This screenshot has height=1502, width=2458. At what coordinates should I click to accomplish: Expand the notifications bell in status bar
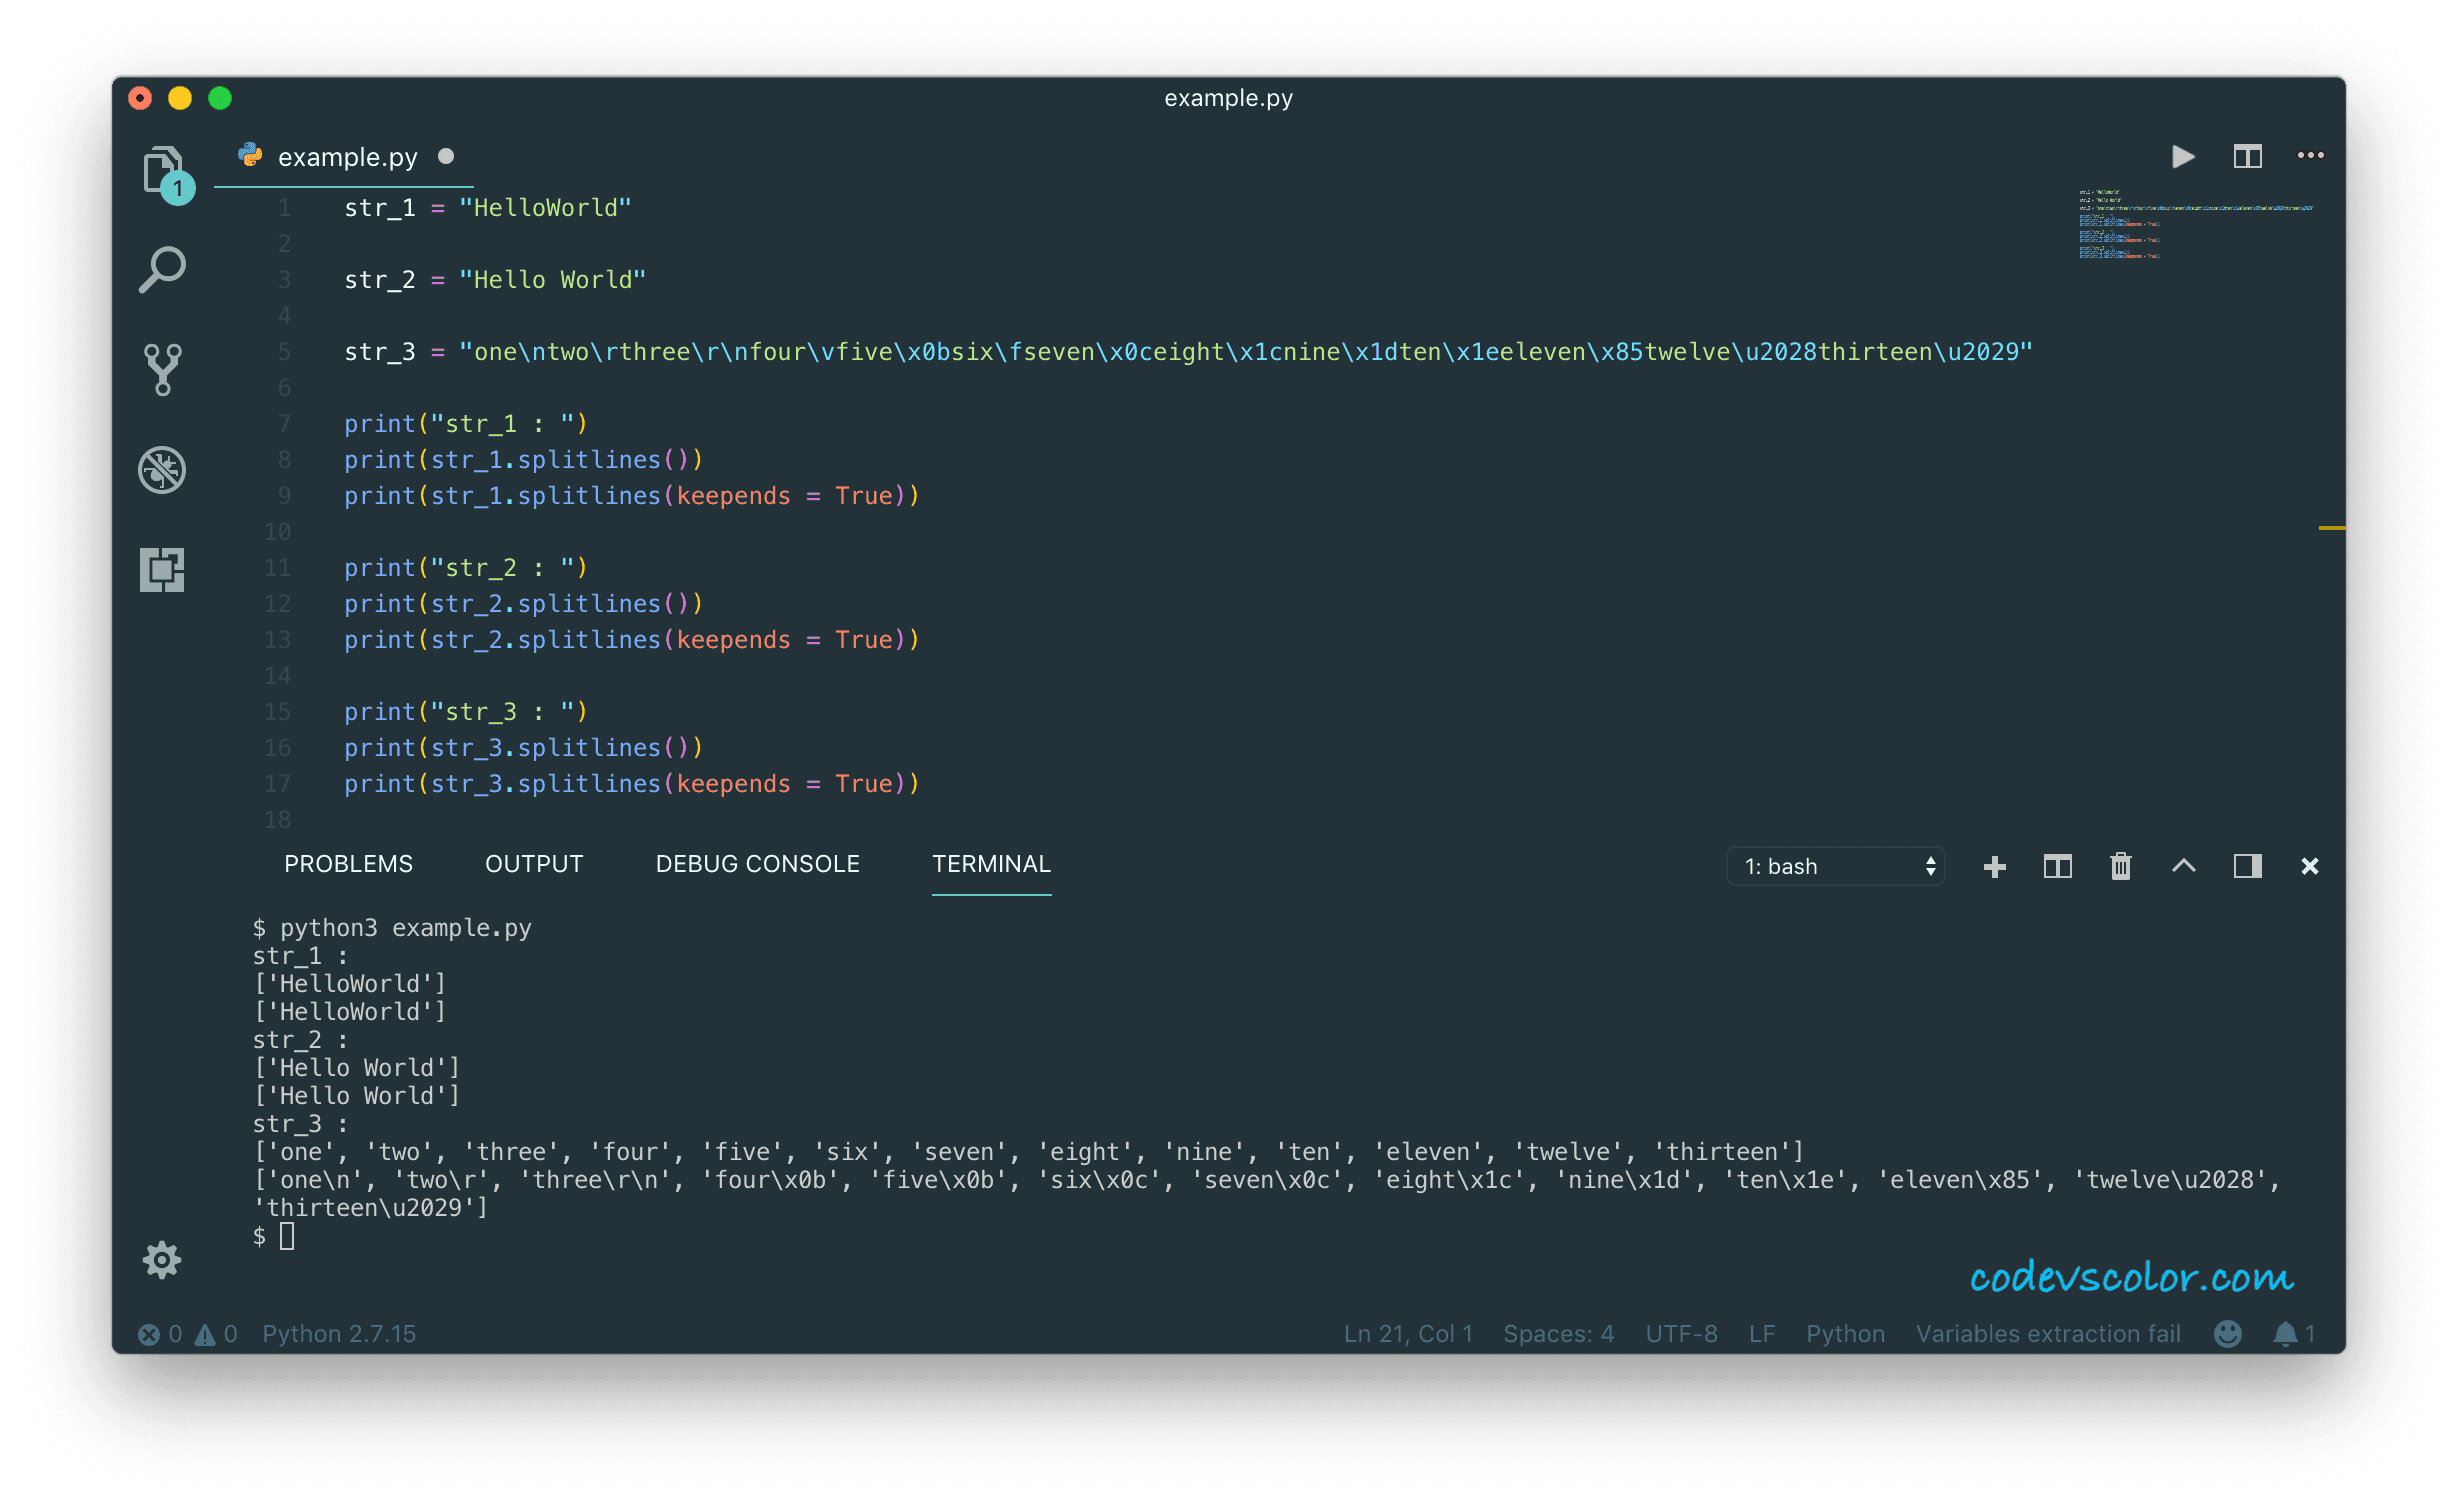coord(2288,1333)
